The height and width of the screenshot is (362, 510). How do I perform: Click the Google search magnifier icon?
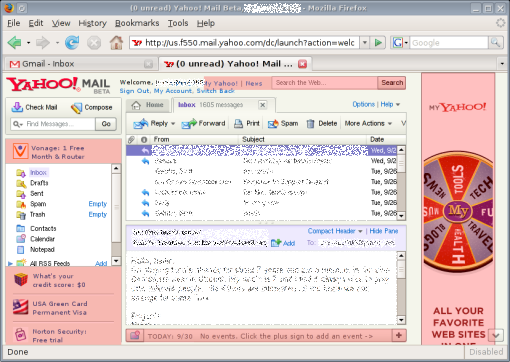496,43
